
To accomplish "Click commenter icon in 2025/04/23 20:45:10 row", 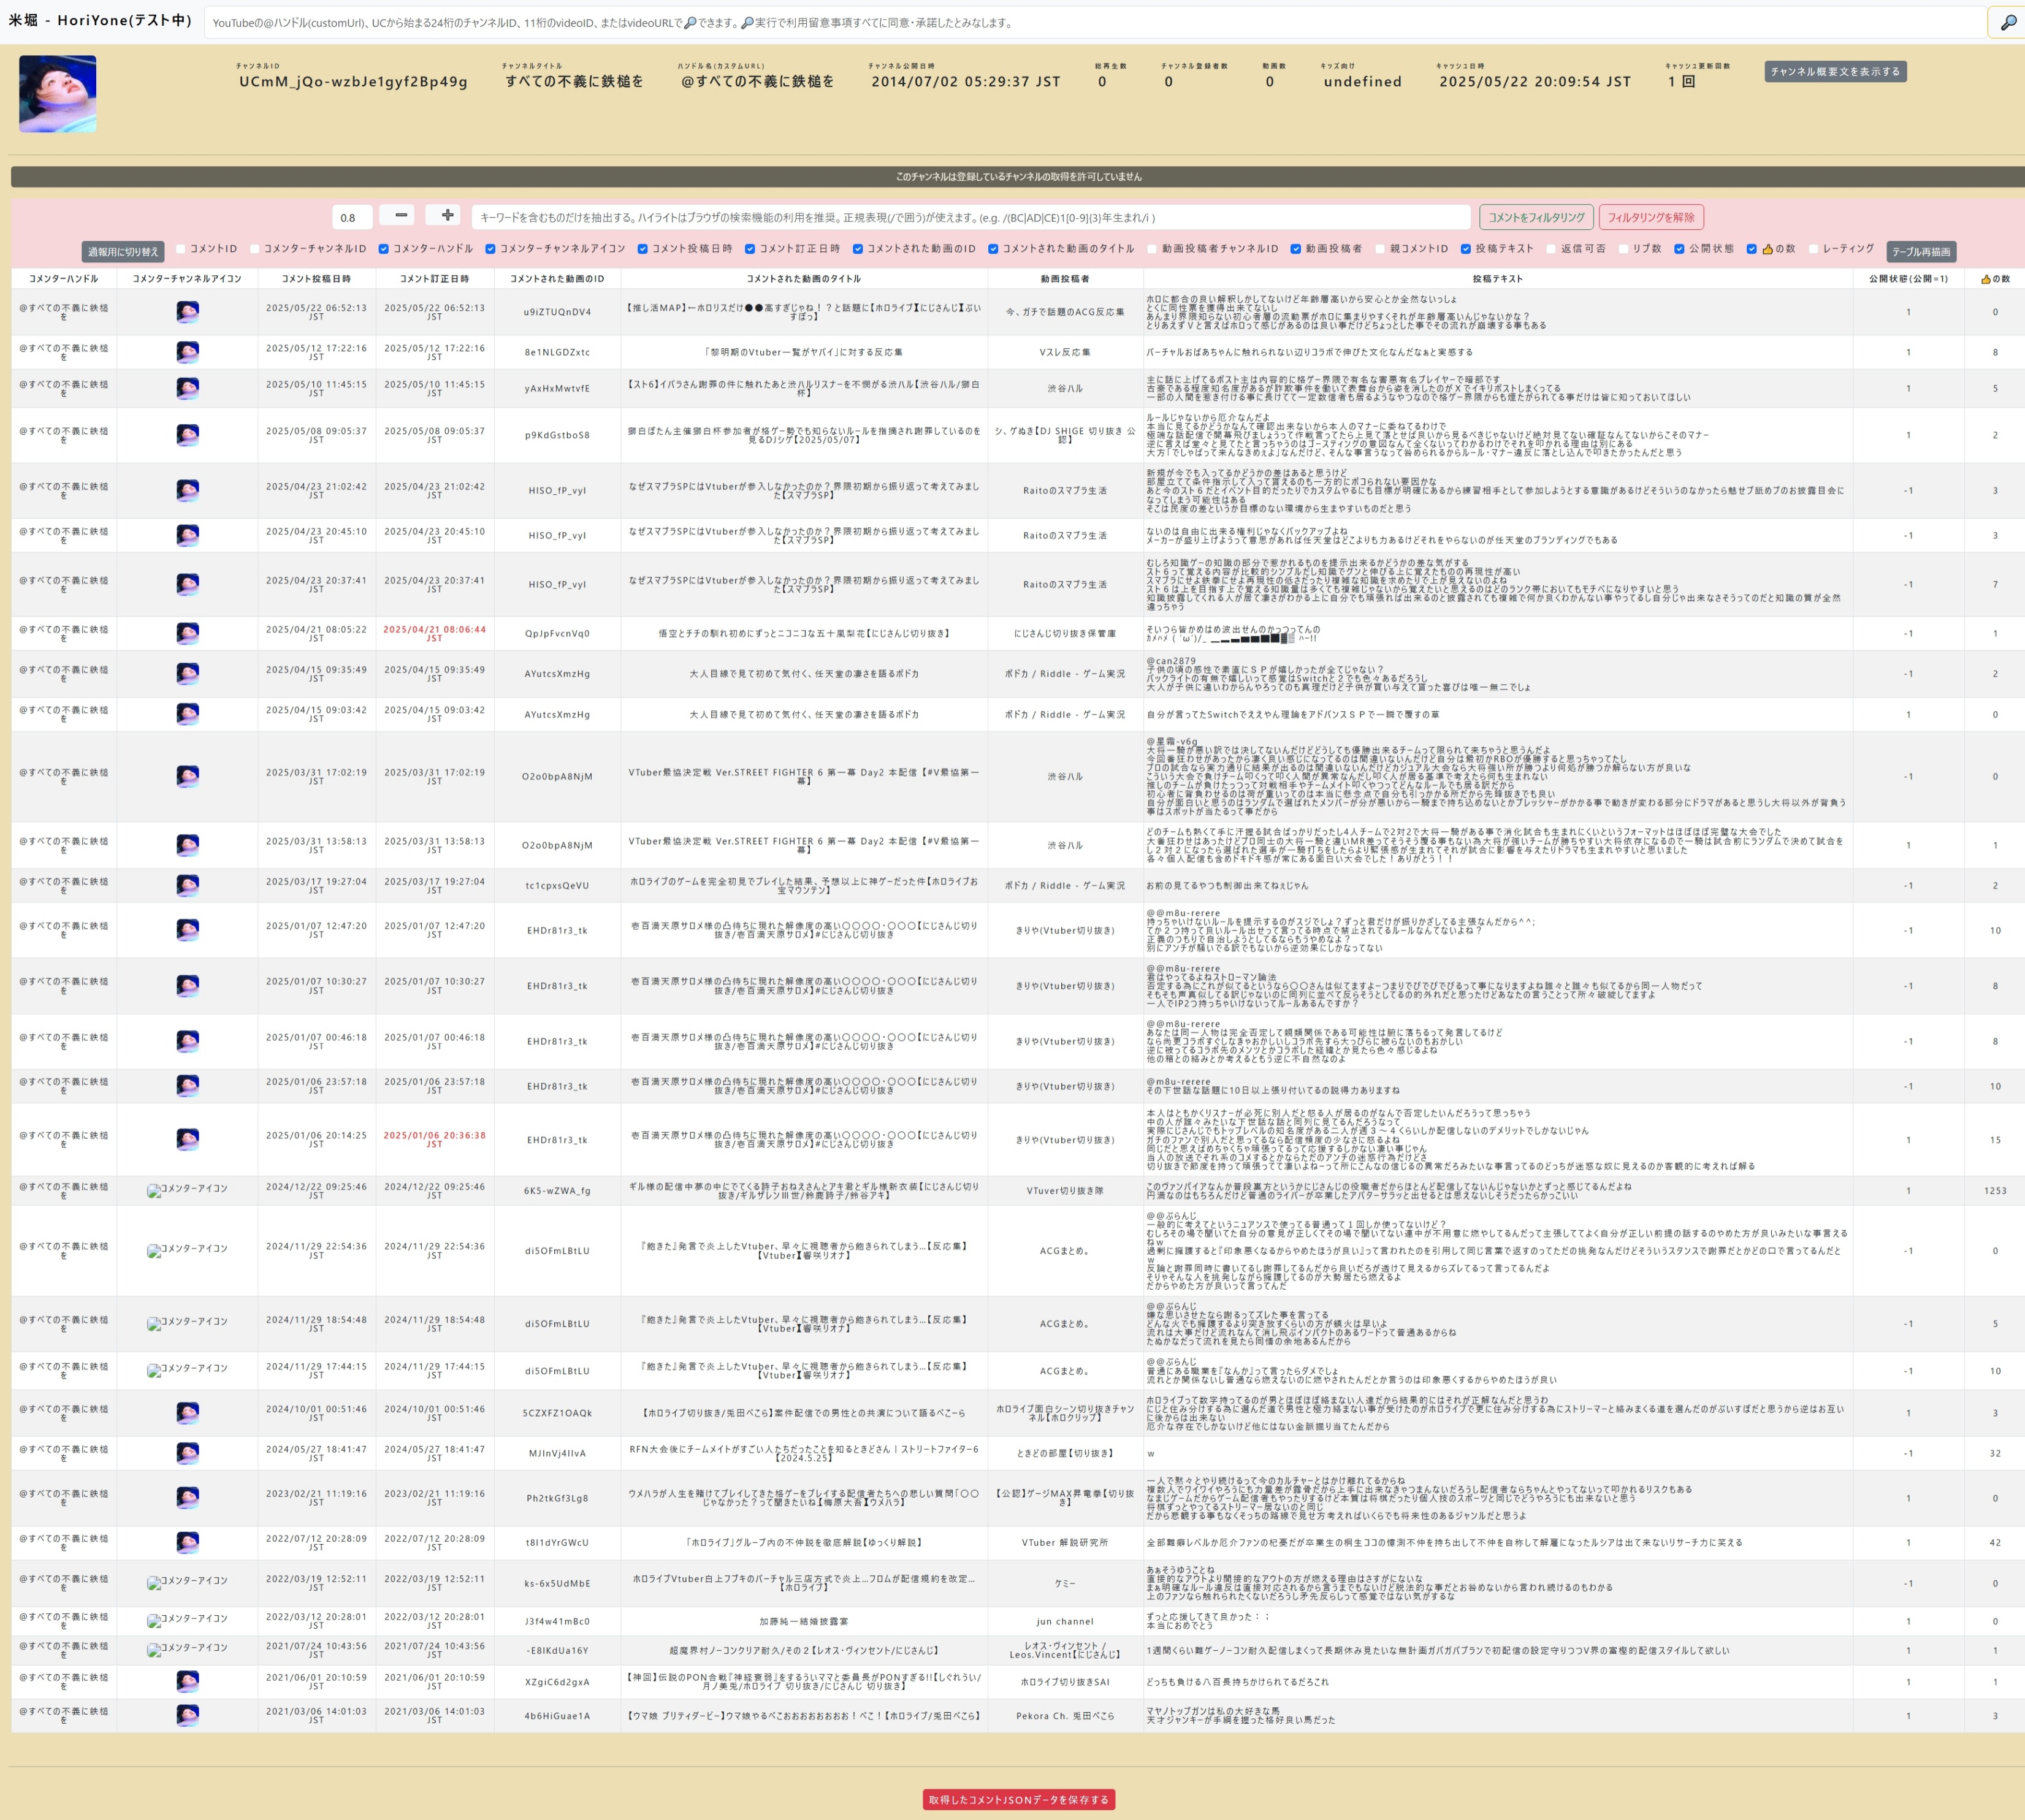I will point(187,535).
